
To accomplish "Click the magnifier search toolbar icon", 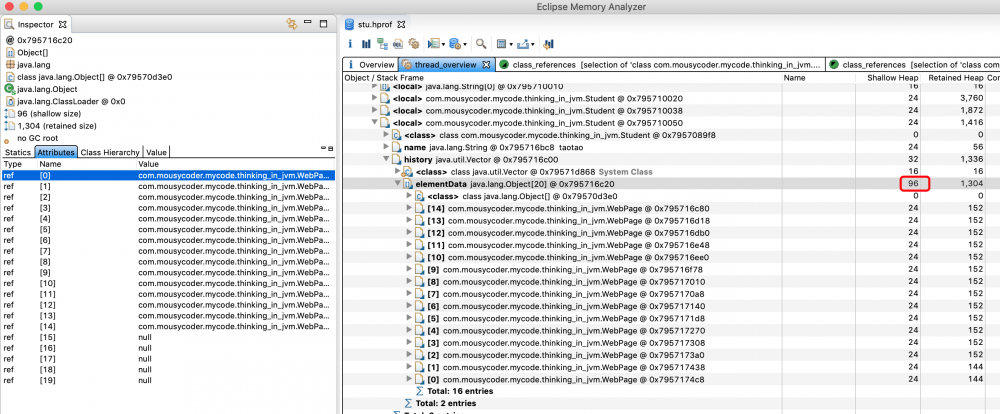I will coord(481,44).
